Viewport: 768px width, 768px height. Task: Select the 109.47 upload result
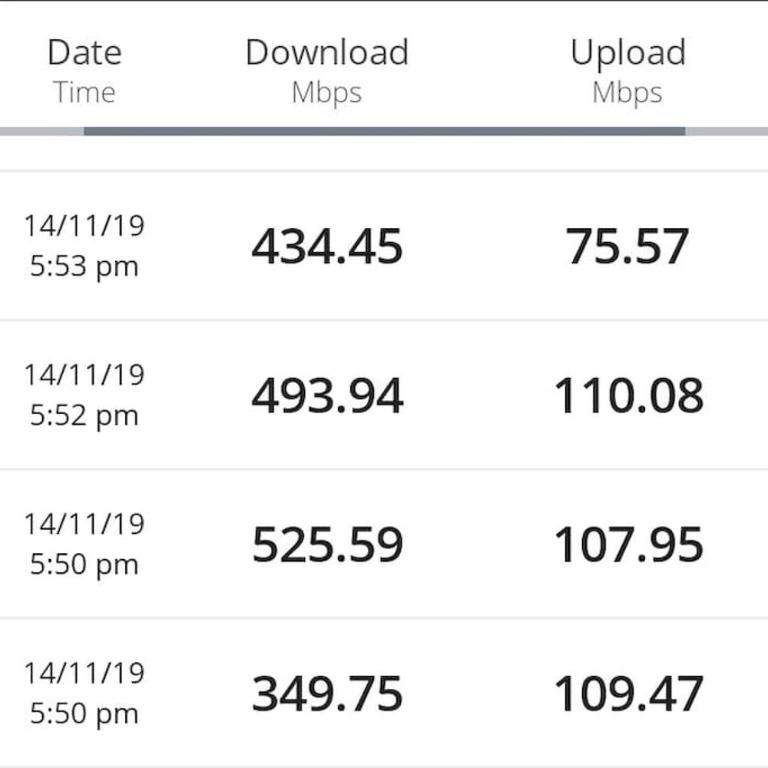[x=628, y=693]
